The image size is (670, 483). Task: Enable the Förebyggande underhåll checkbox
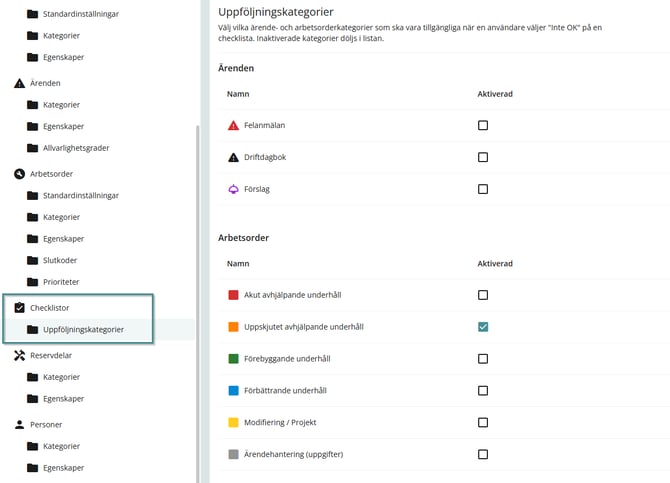tap(483, 359)
